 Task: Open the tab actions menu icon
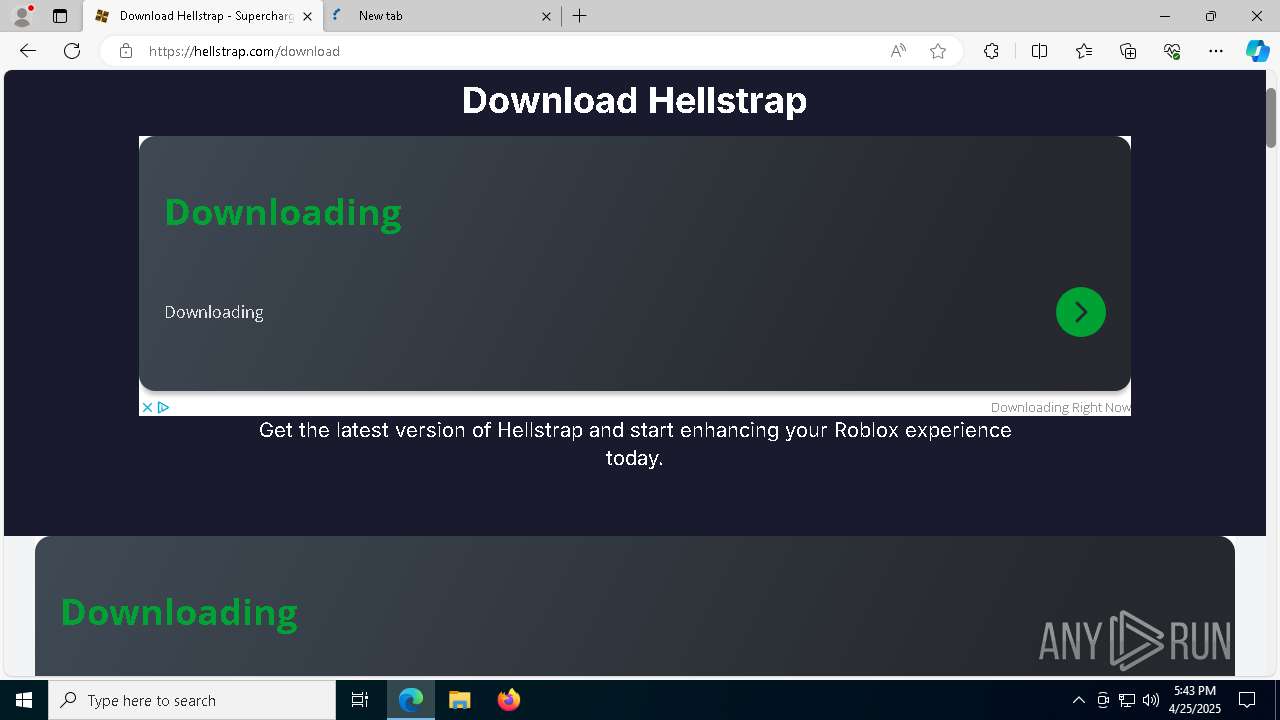coord(60,16)
